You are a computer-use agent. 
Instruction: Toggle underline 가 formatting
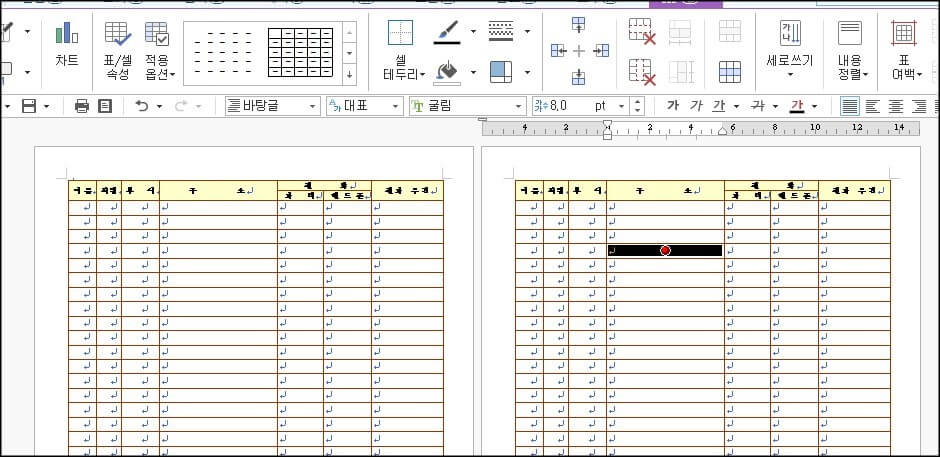[719, 106]
